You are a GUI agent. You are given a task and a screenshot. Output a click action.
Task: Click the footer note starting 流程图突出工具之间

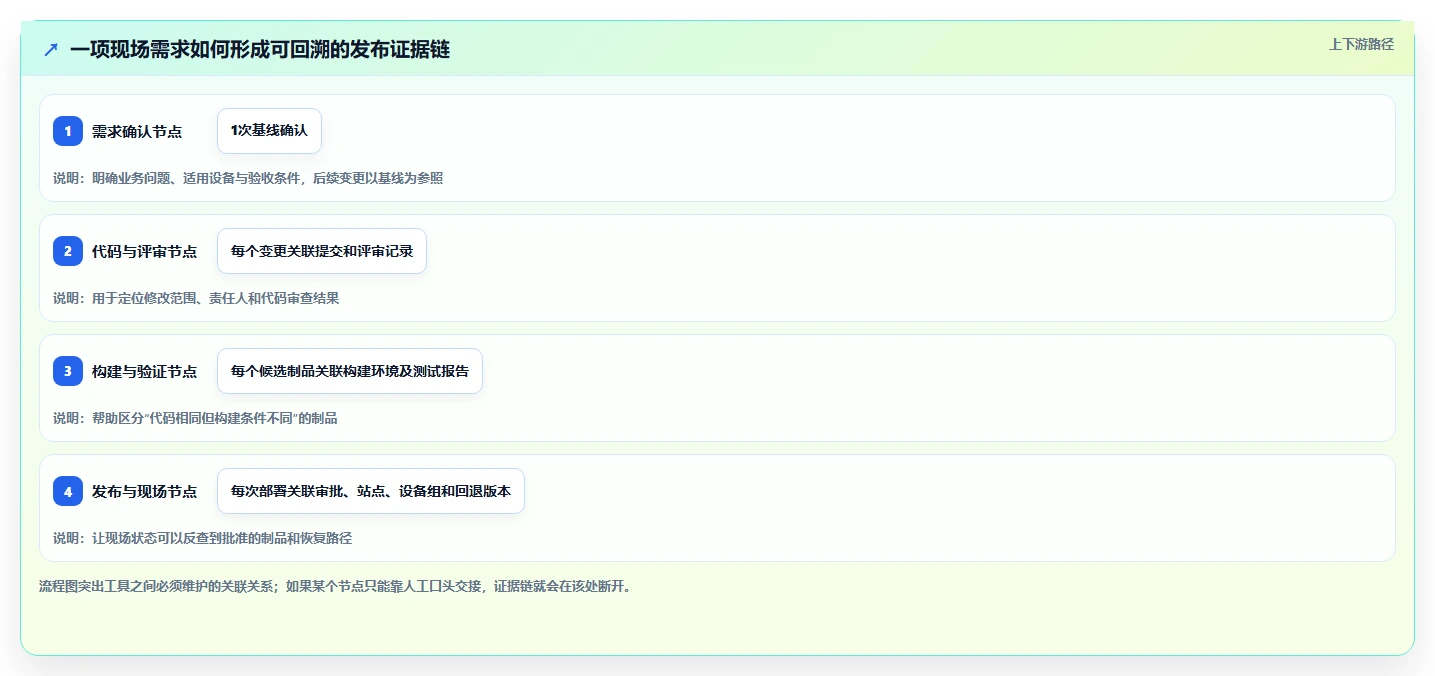[335, 586]
